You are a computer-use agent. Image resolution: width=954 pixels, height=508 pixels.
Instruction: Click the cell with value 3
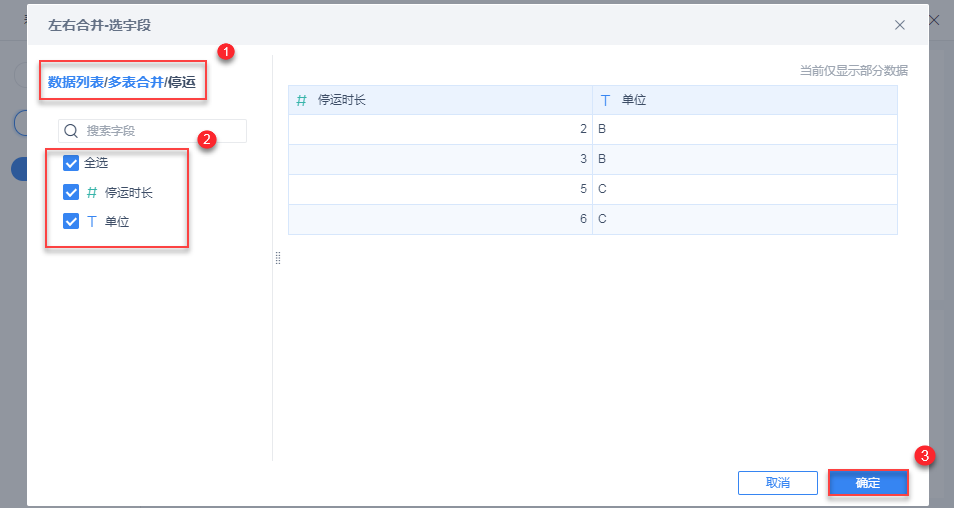point(440,159)
